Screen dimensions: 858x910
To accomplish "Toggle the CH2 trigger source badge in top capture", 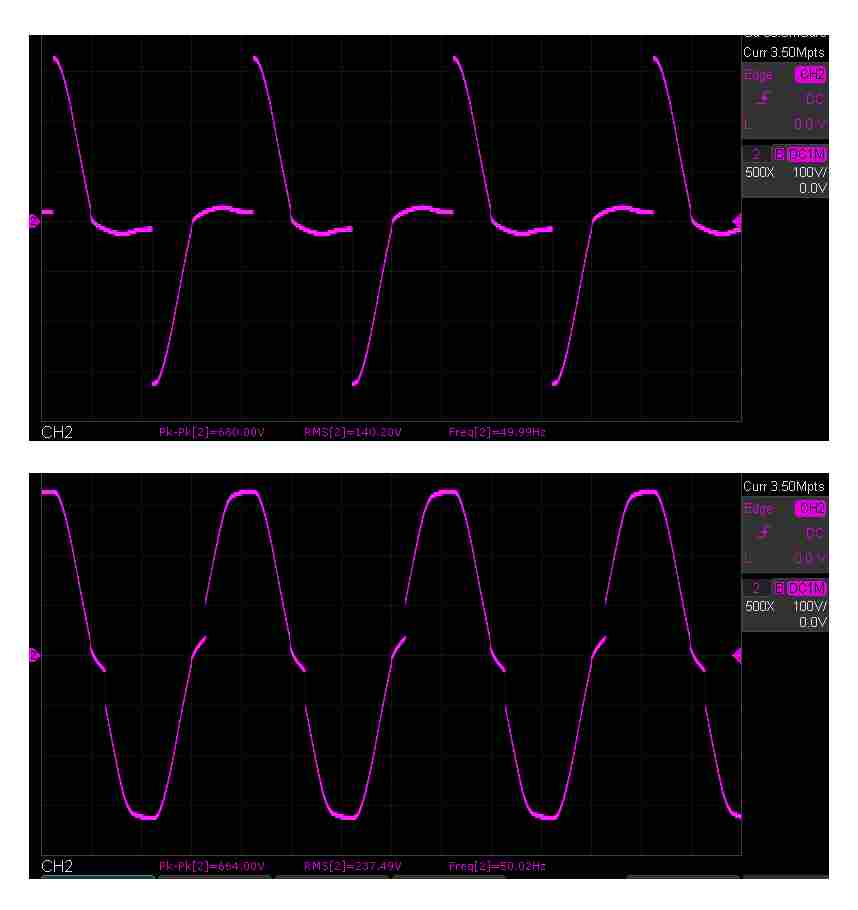I will coord(811,74).
